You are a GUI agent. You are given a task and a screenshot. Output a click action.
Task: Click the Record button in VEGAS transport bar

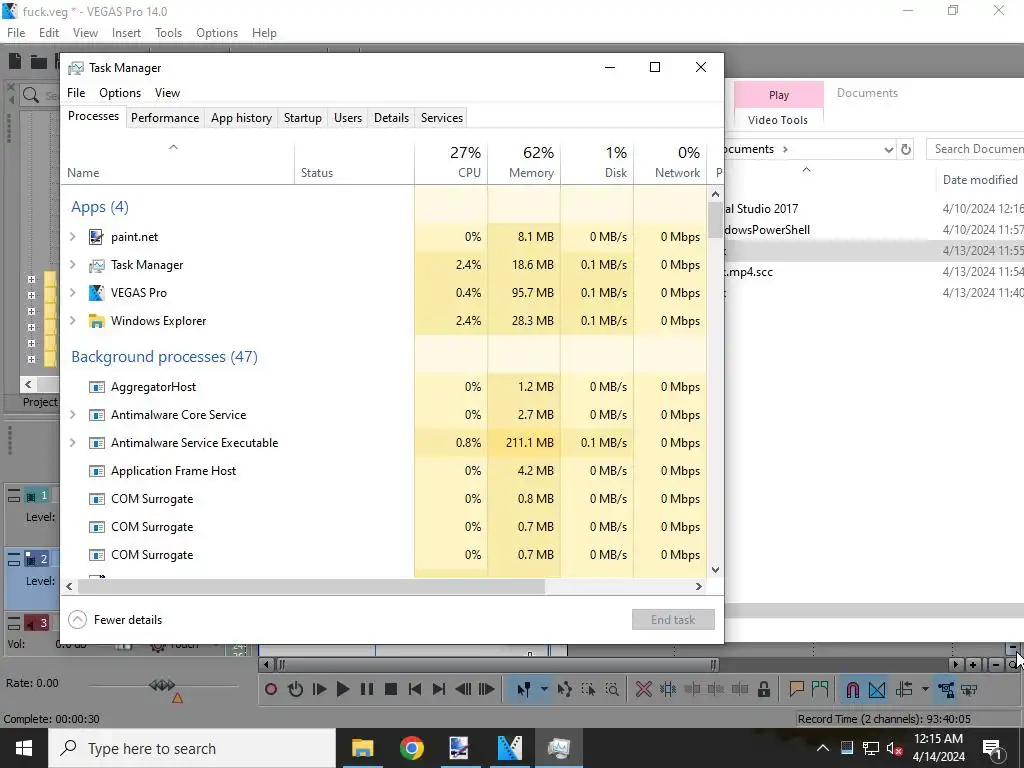pyautogui.click(x=270, y=689)
